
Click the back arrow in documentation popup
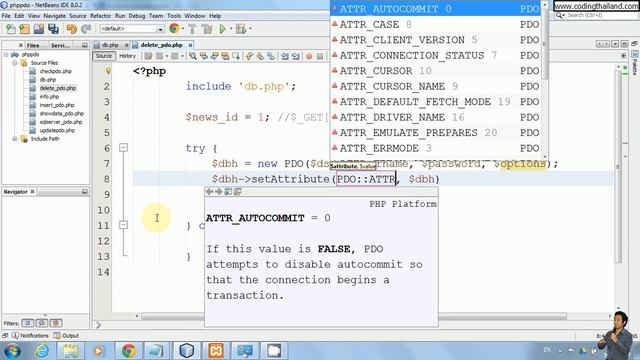[x=209, y=191]
